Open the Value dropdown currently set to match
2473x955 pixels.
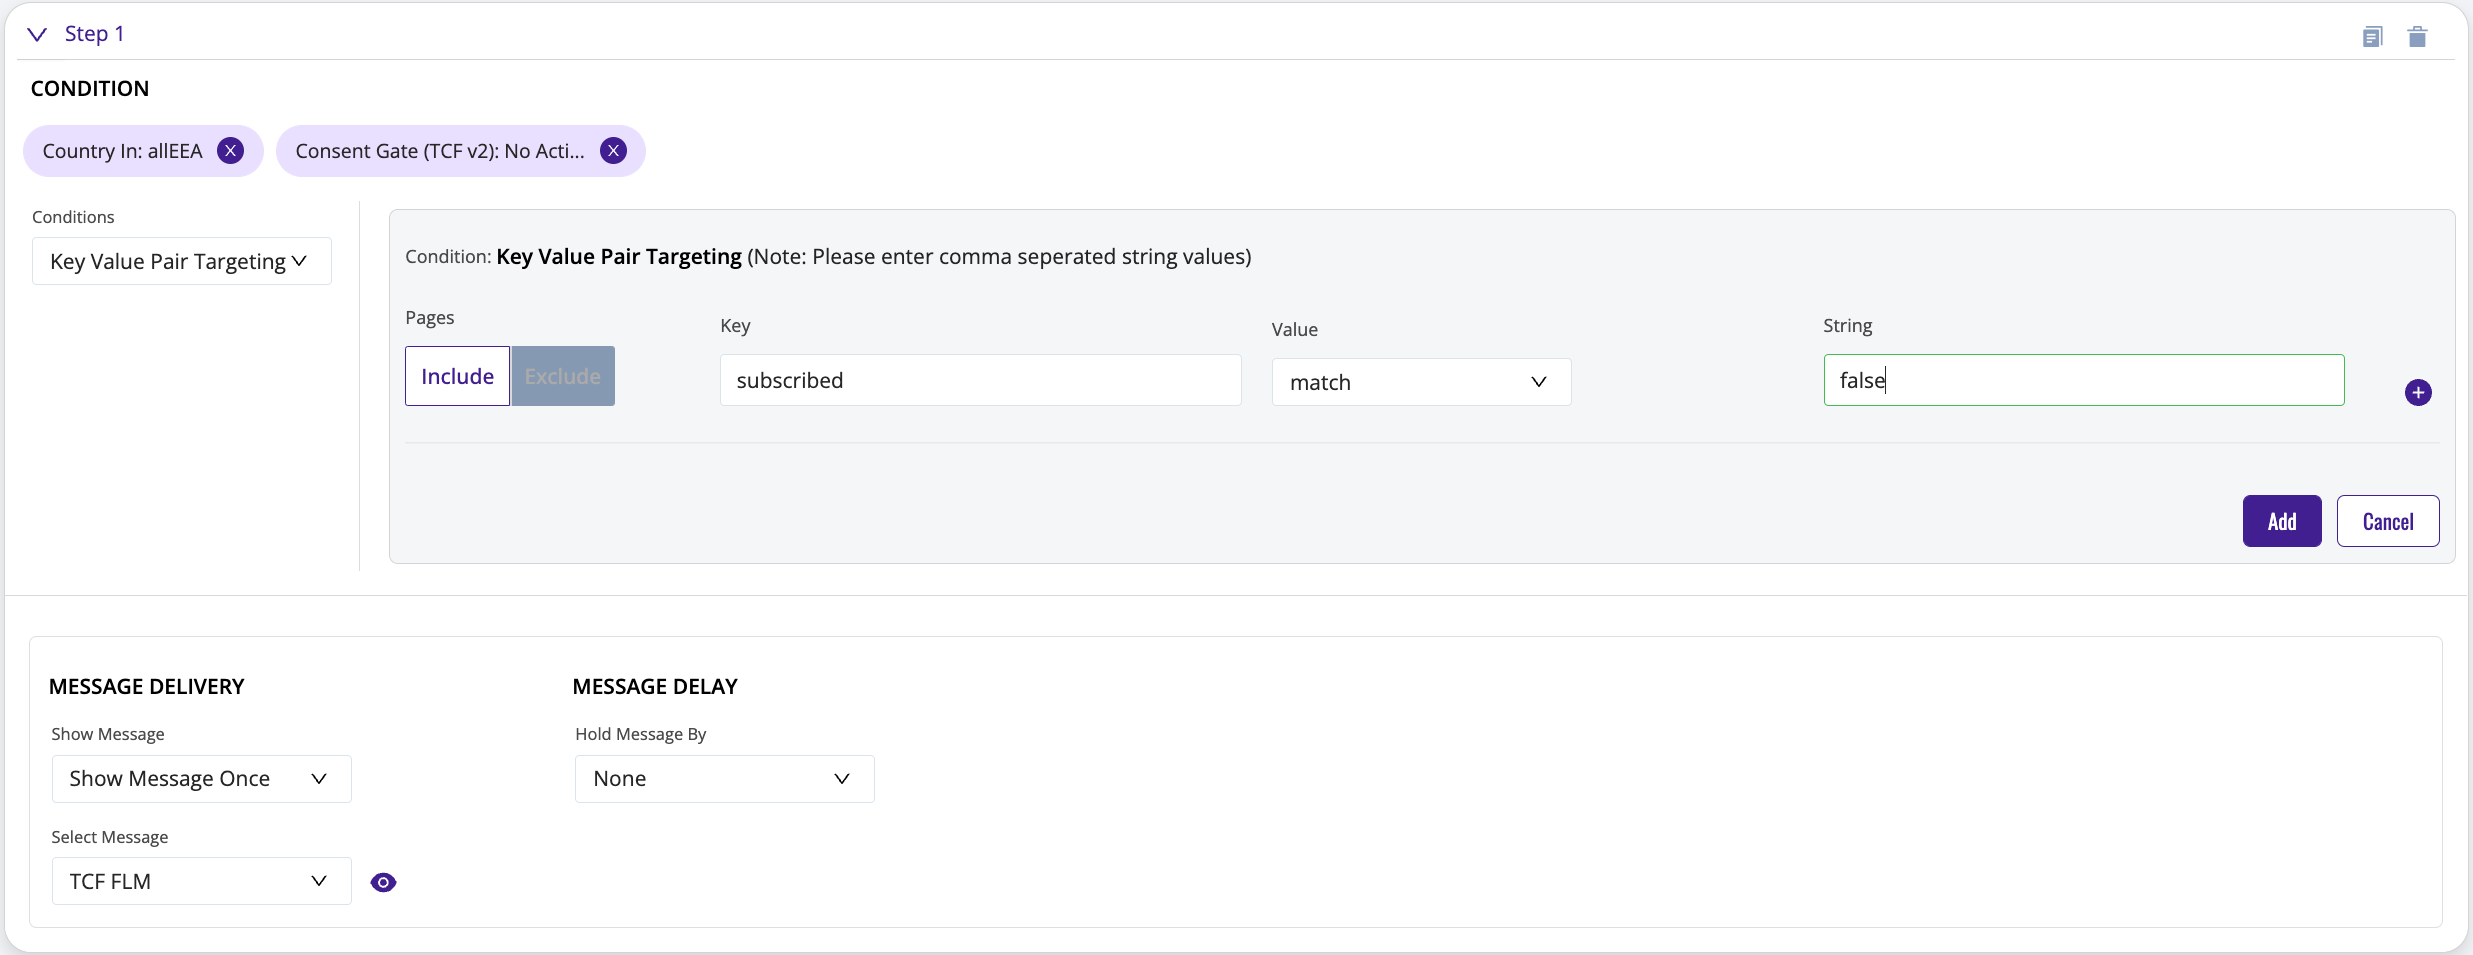1421,381
